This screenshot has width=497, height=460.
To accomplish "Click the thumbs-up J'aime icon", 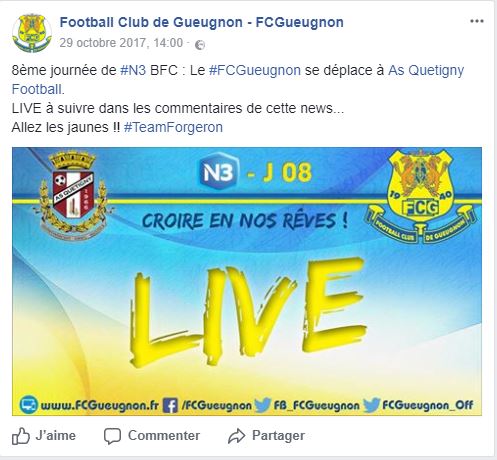I will point(21,436).
